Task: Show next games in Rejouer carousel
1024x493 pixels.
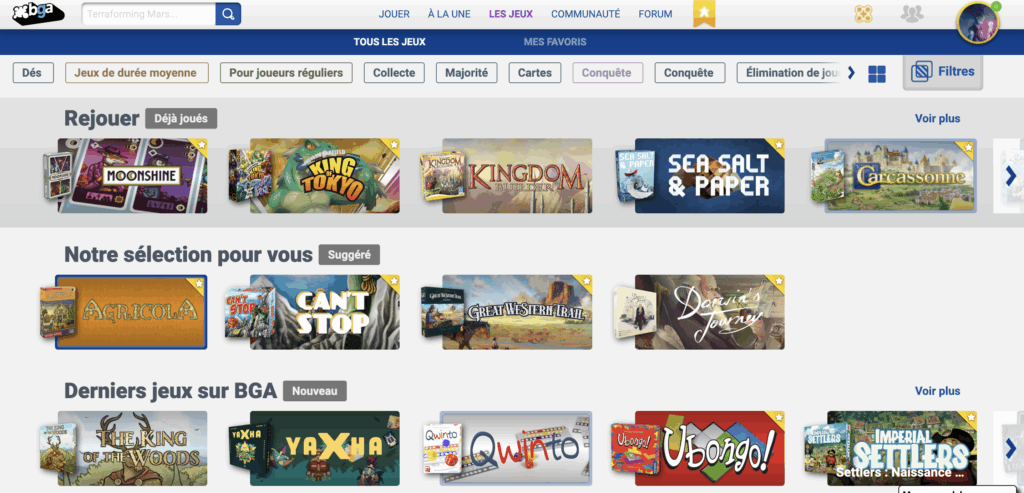Action: pos(1010,176)
